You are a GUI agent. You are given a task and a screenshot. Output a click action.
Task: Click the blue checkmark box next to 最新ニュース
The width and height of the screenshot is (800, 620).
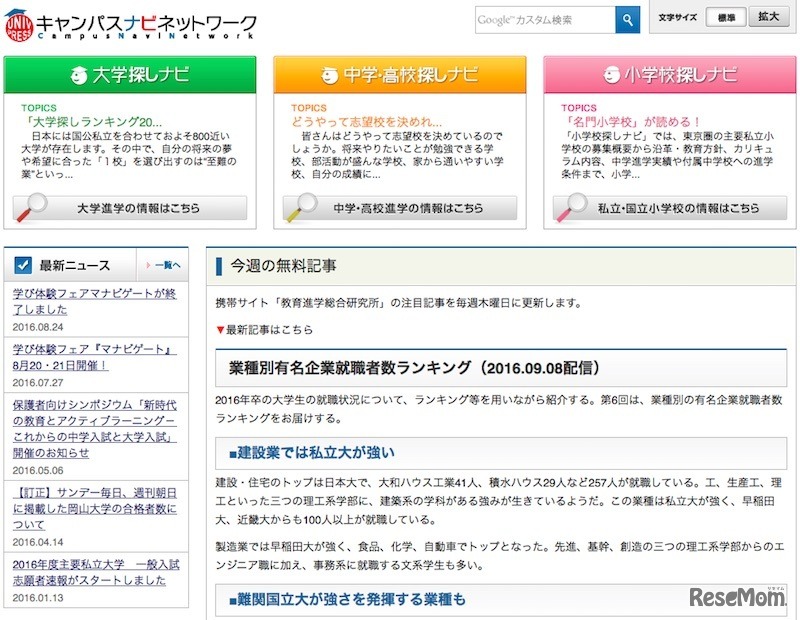pos(22,263)
